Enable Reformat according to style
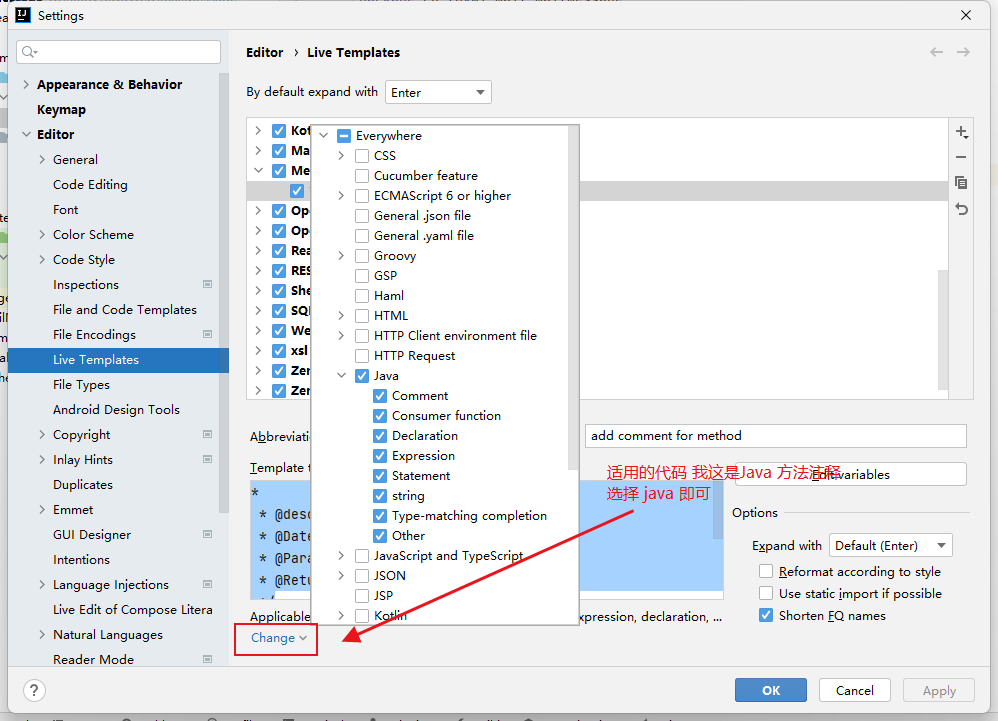Viewport: 998px width, 721px height. coord(766,572)
